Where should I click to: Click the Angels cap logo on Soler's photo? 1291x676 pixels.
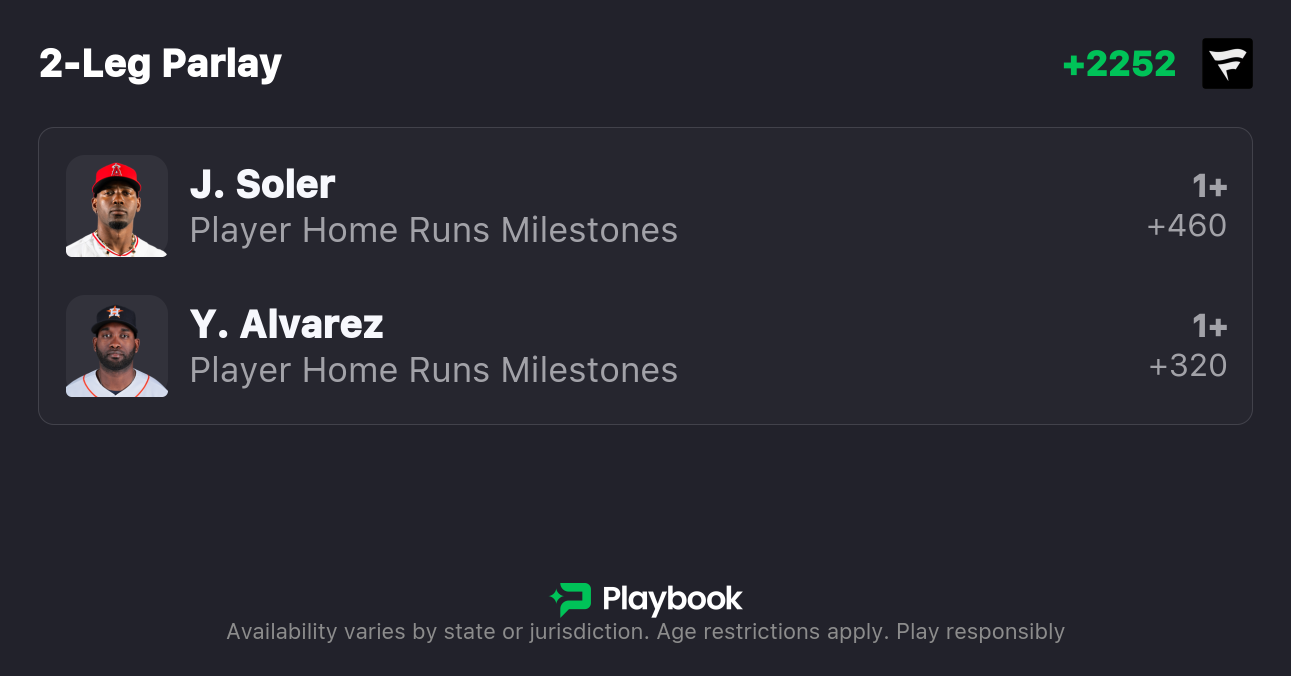tap(116, 170)
